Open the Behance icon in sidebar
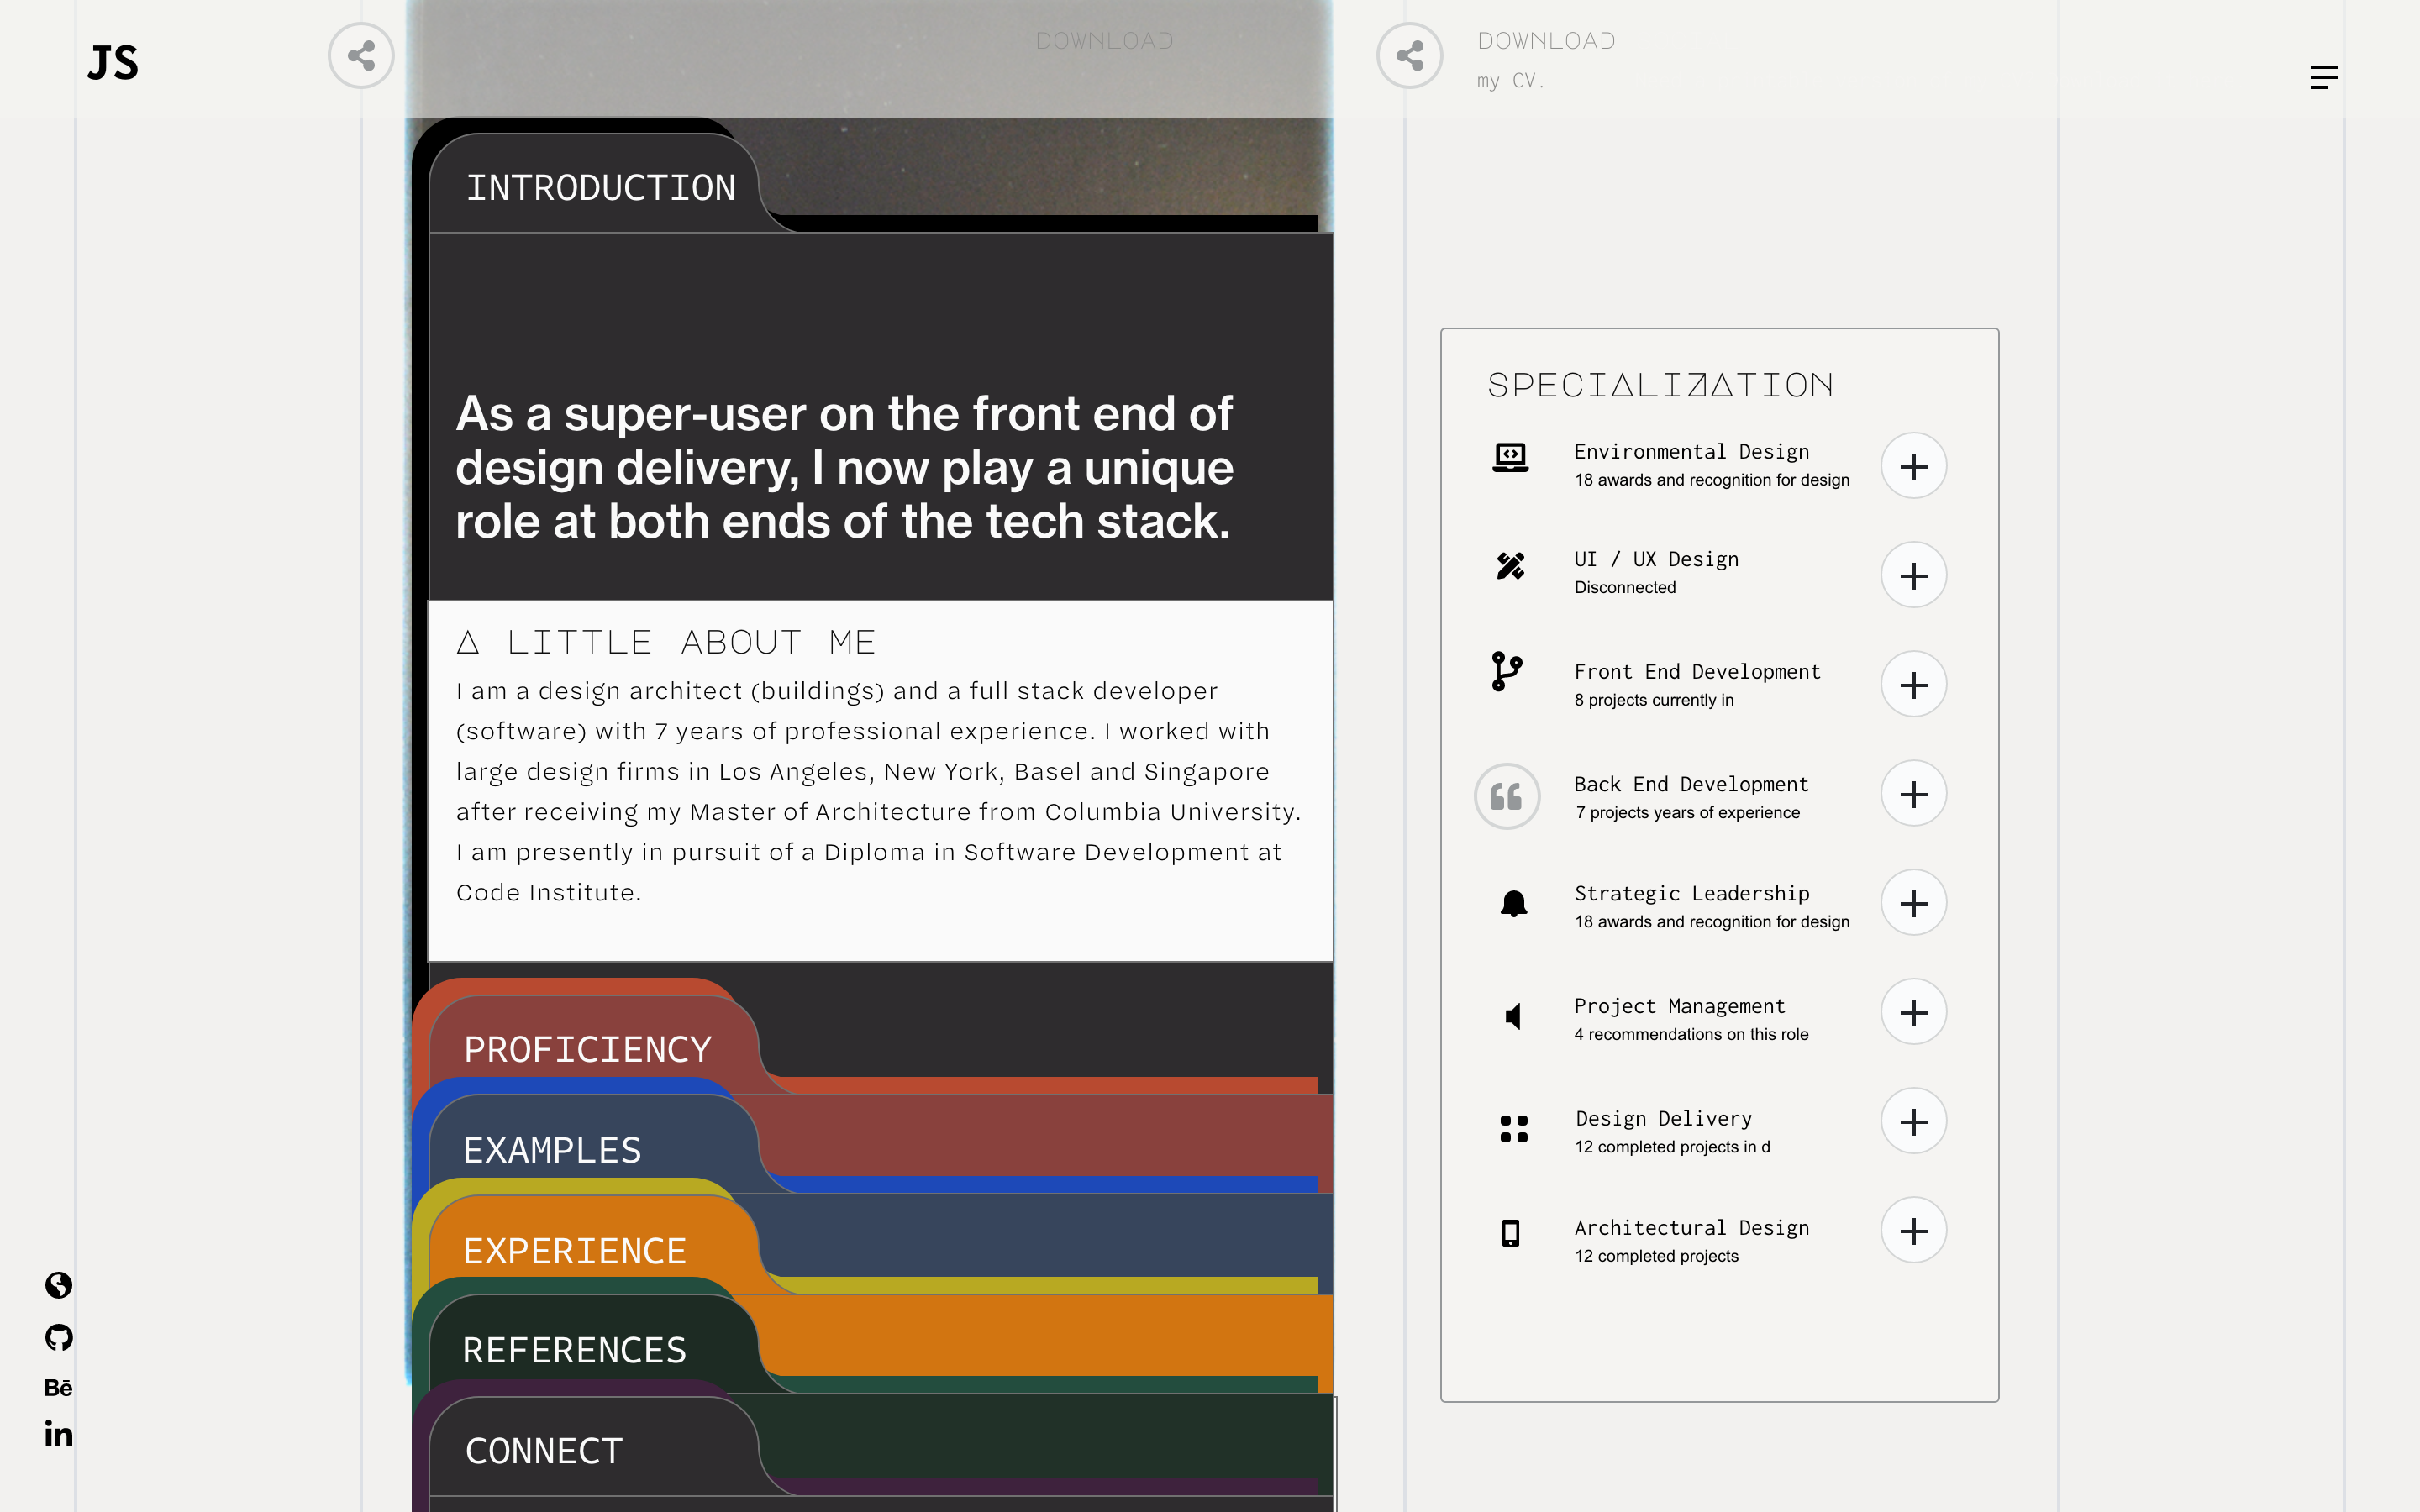This screenshot has height=1512, width=2420. pos(58,1388)
